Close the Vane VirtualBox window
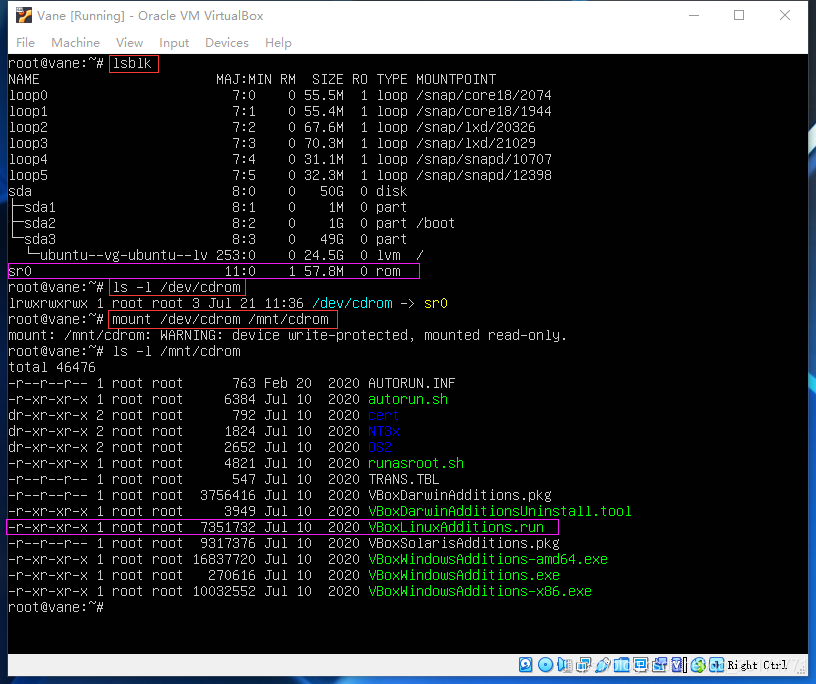Viewport: 816px width, 684px height. 785,15
